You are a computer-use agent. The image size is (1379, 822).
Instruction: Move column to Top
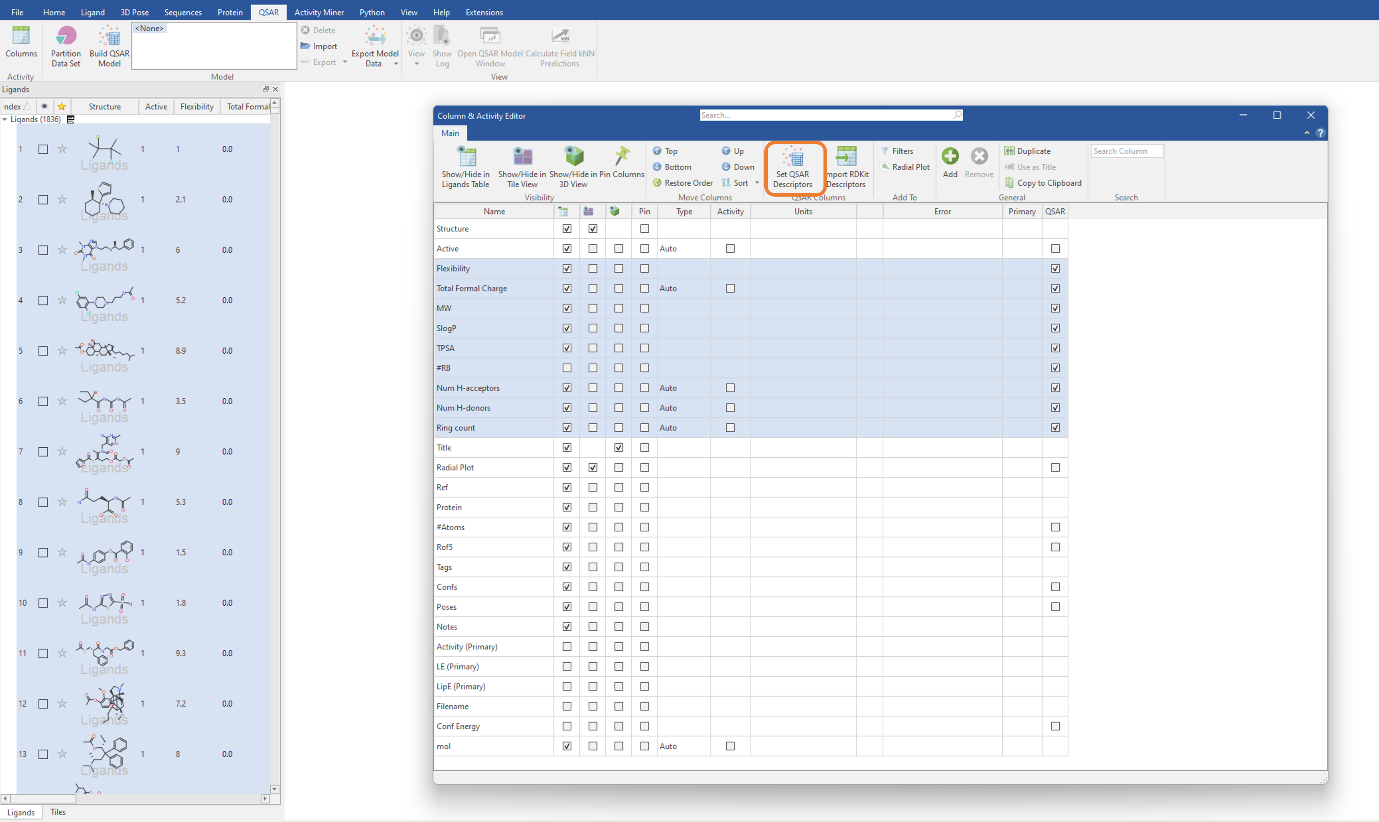click(x=665, y=151)
